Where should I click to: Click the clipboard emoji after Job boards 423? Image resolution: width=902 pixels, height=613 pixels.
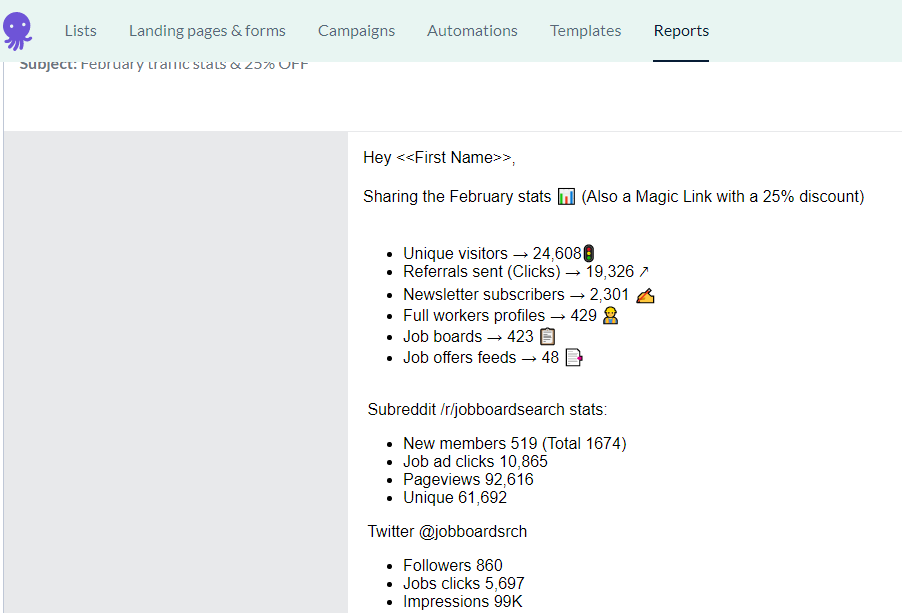[x=548, y=336]
